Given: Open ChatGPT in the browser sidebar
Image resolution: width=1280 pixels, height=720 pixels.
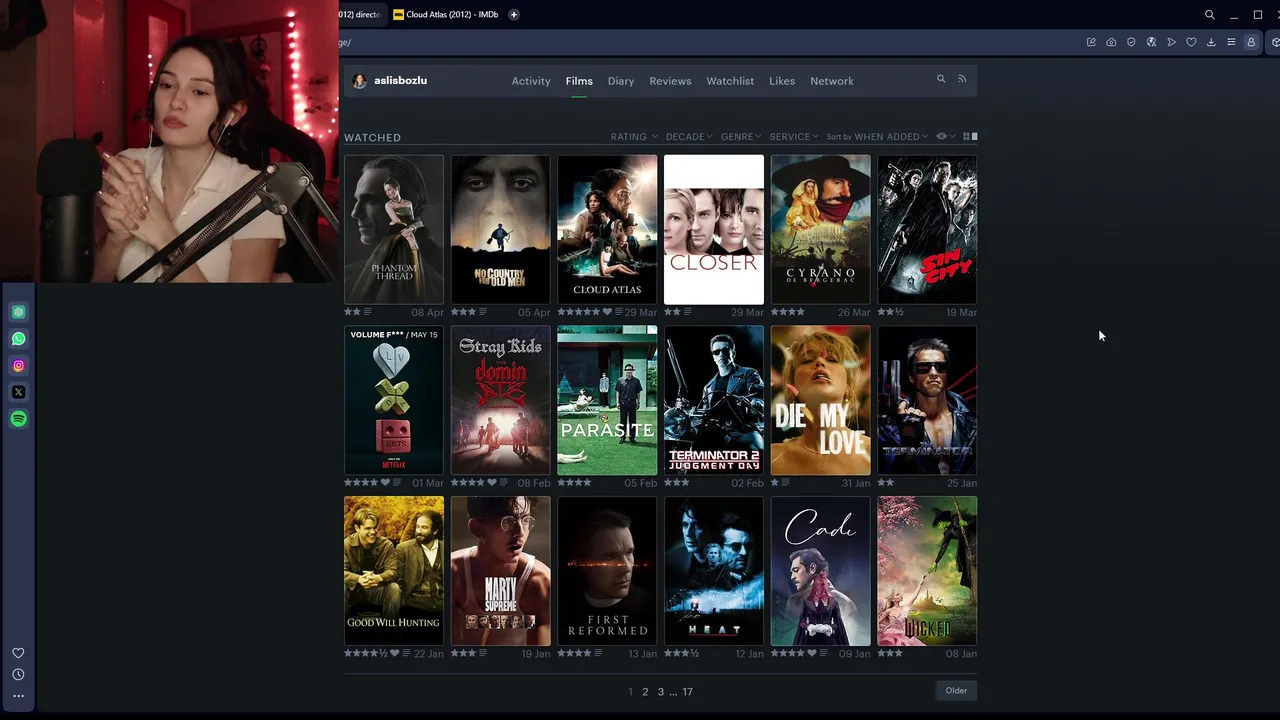Looking at the screenshot, I should pyautogui.click(x=18, y=312).
